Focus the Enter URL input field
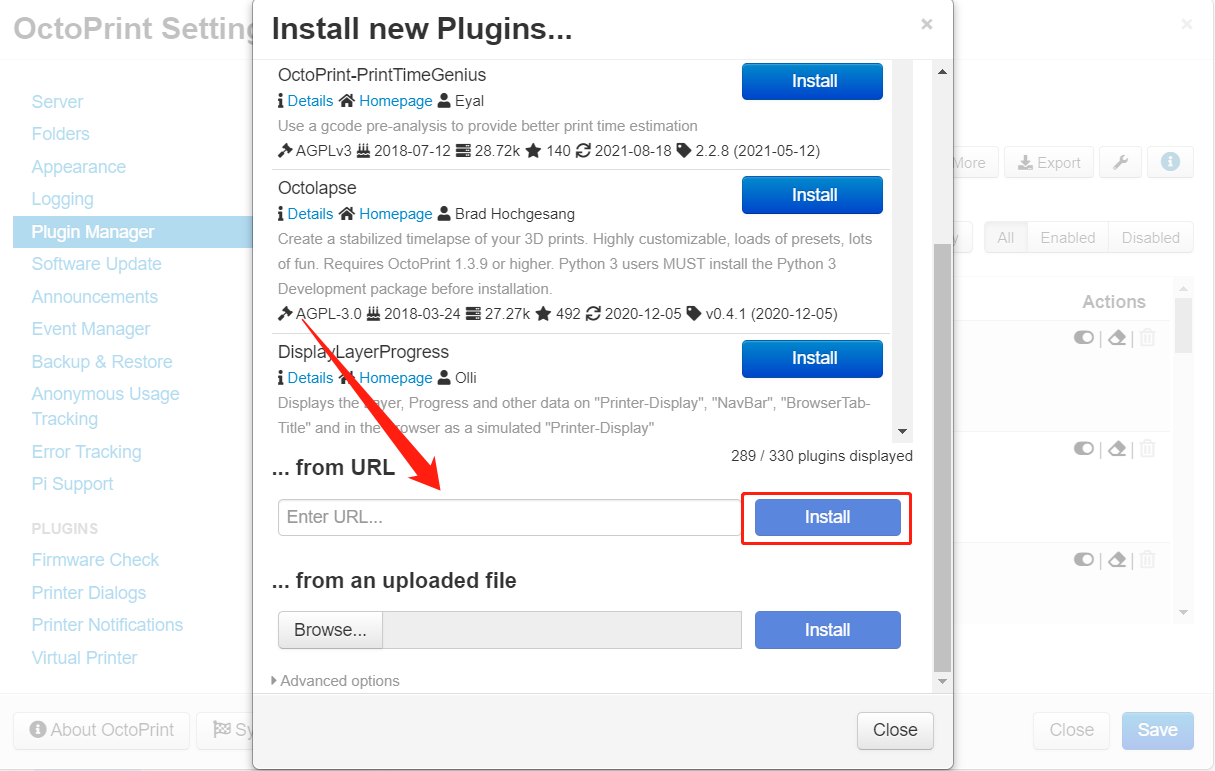The height and width of the screenshot is (771, 1215). coord(508,517)
